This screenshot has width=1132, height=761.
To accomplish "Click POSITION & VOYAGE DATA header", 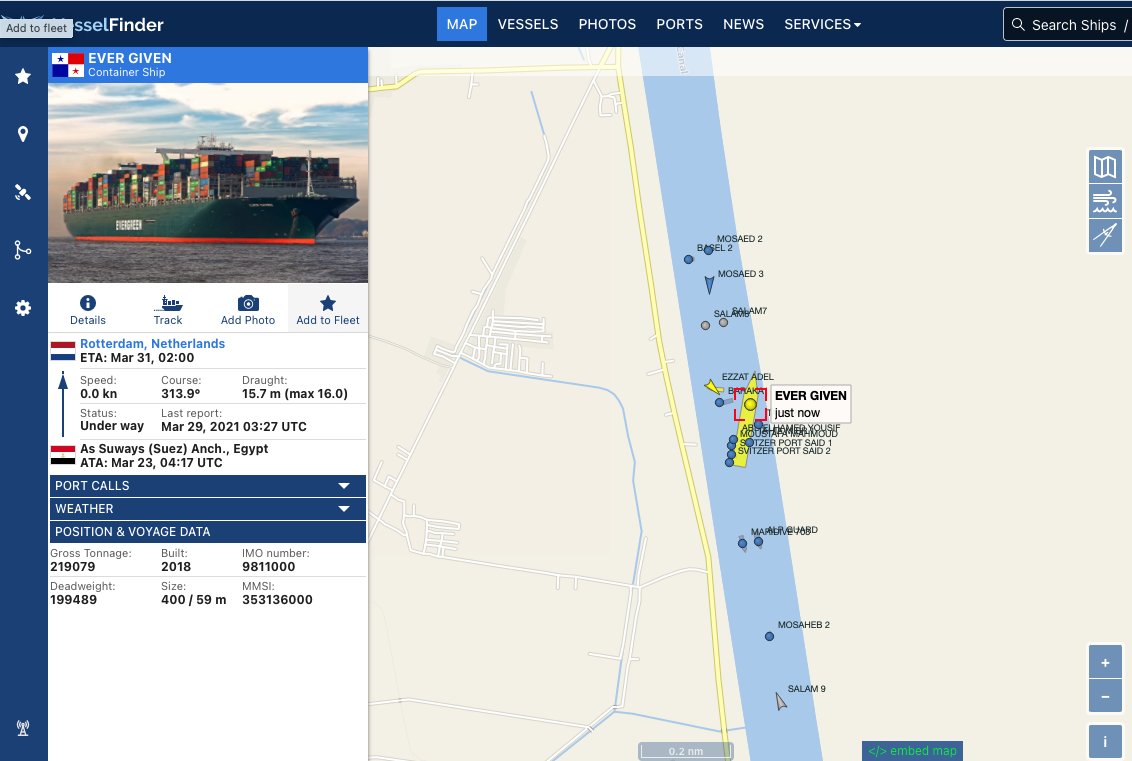I will click(208, 532).
